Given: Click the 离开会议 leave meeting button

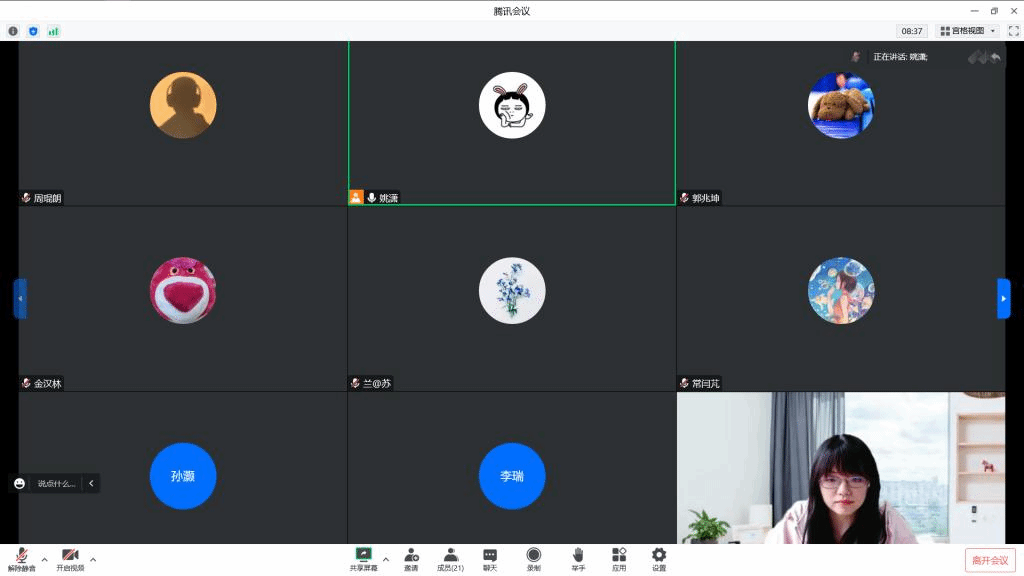Looking at the screenshot, I should (990, 560).
